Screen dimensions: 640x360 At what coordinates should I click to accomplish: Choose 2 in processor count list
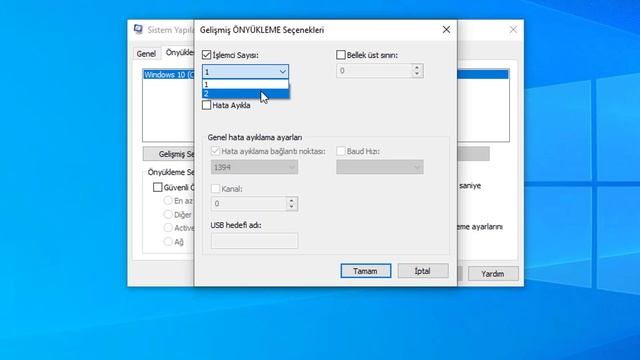[245, 94]
